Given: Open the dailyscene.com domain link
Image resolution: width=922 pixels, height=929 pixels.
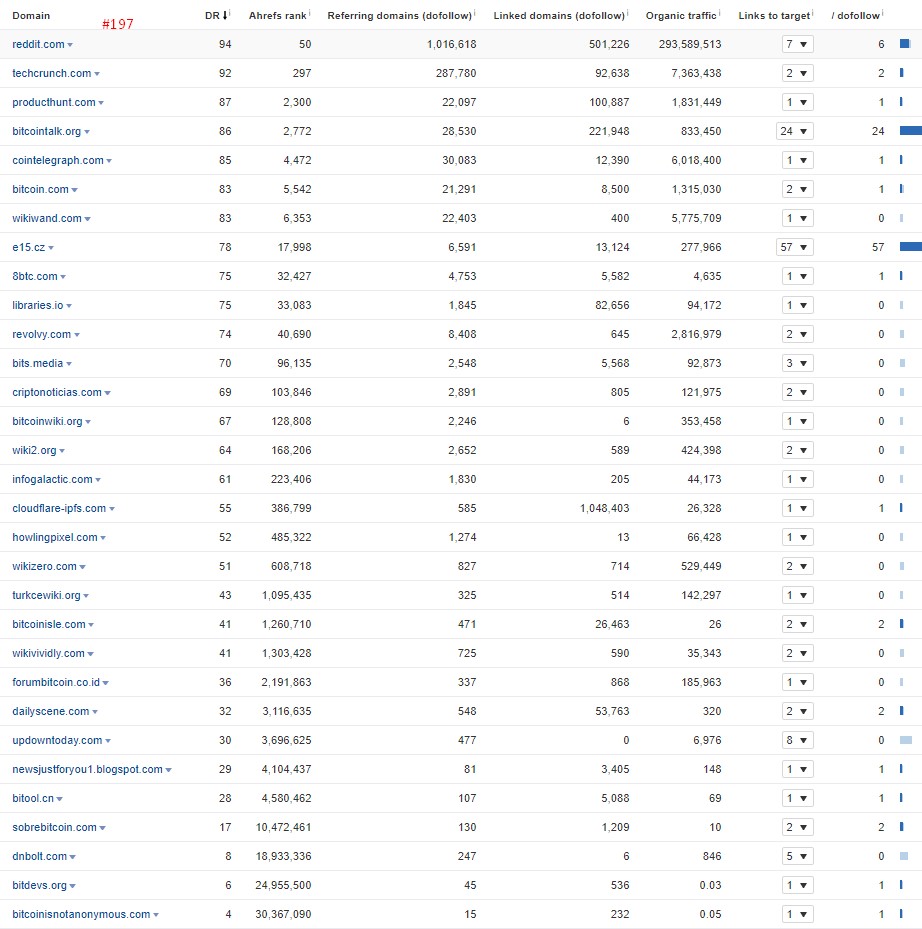Looking at the screenshot, I should (50, 712).
